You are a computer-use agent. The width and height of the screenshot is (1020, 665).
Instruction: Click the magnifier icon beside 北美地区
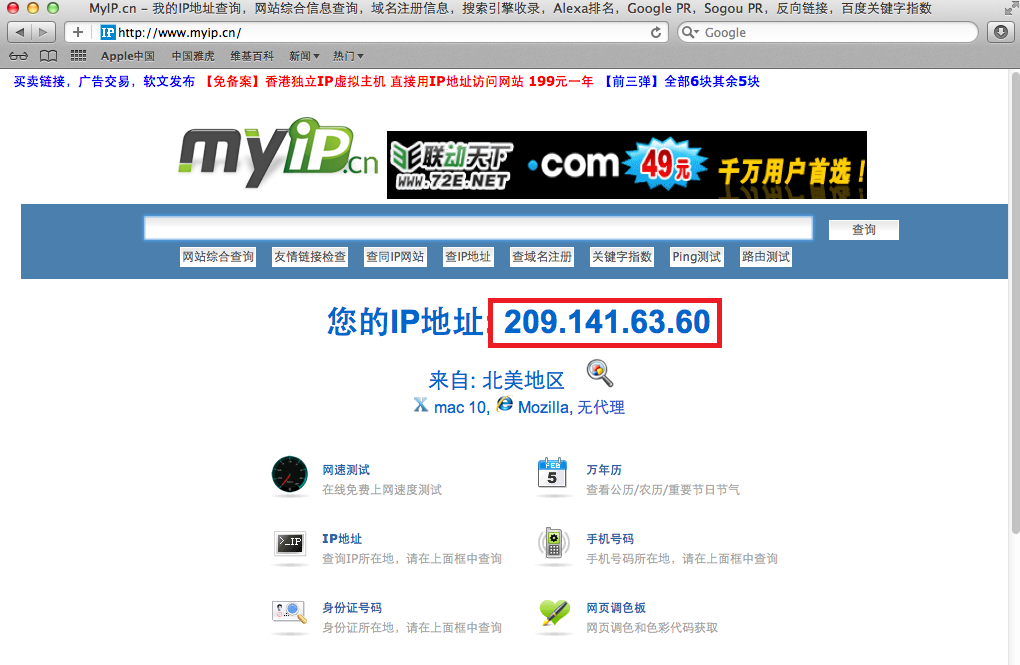(x=599, y=373)
